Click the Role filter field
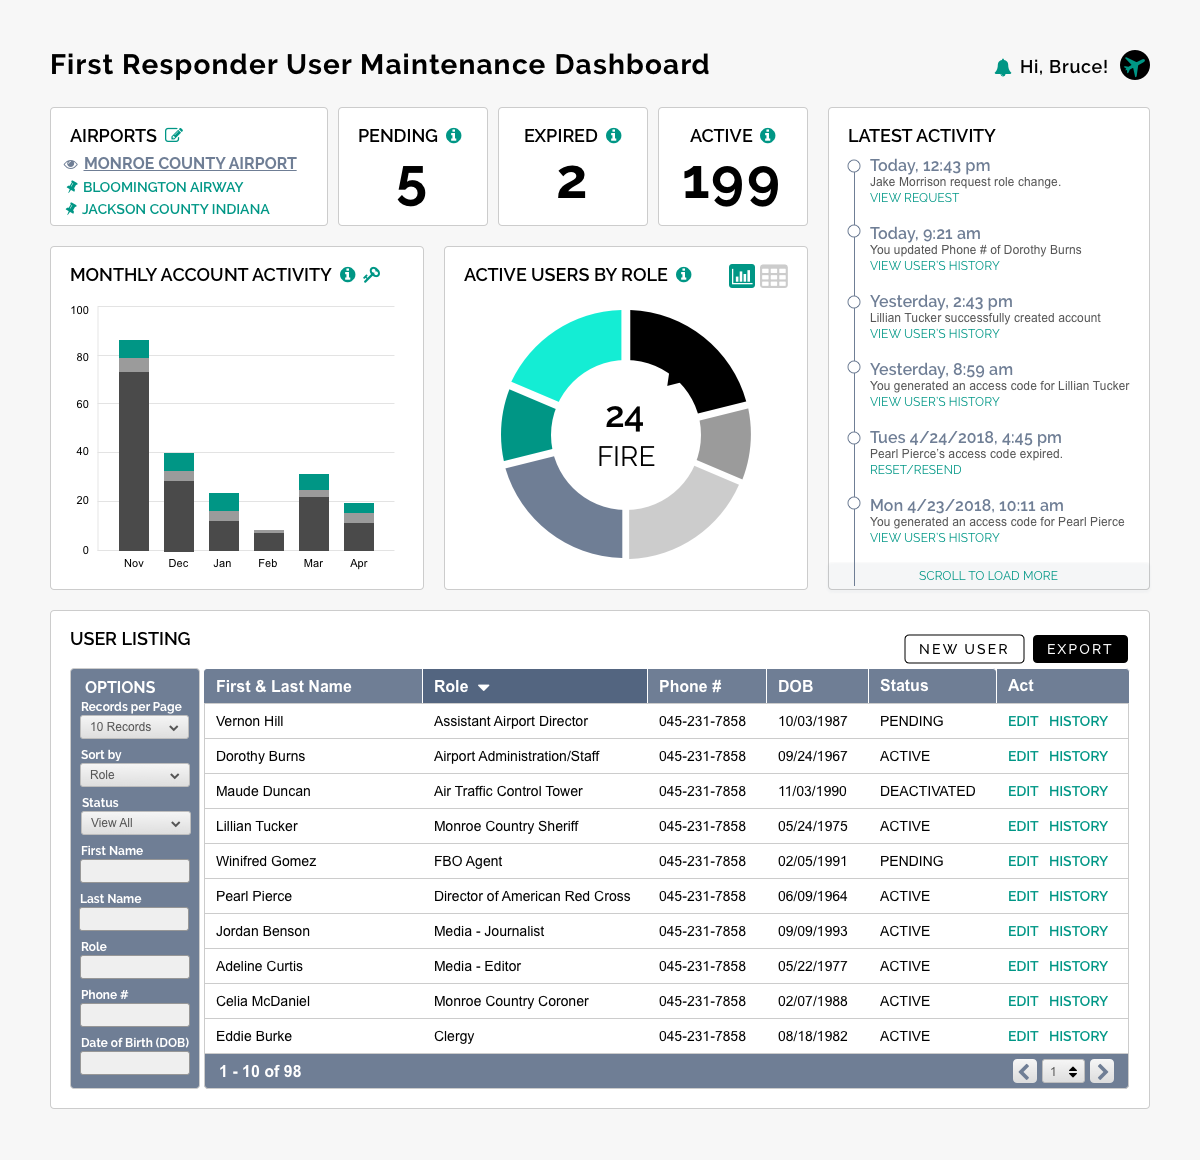Viewport: 1200px width, 1160px height. 134,967
